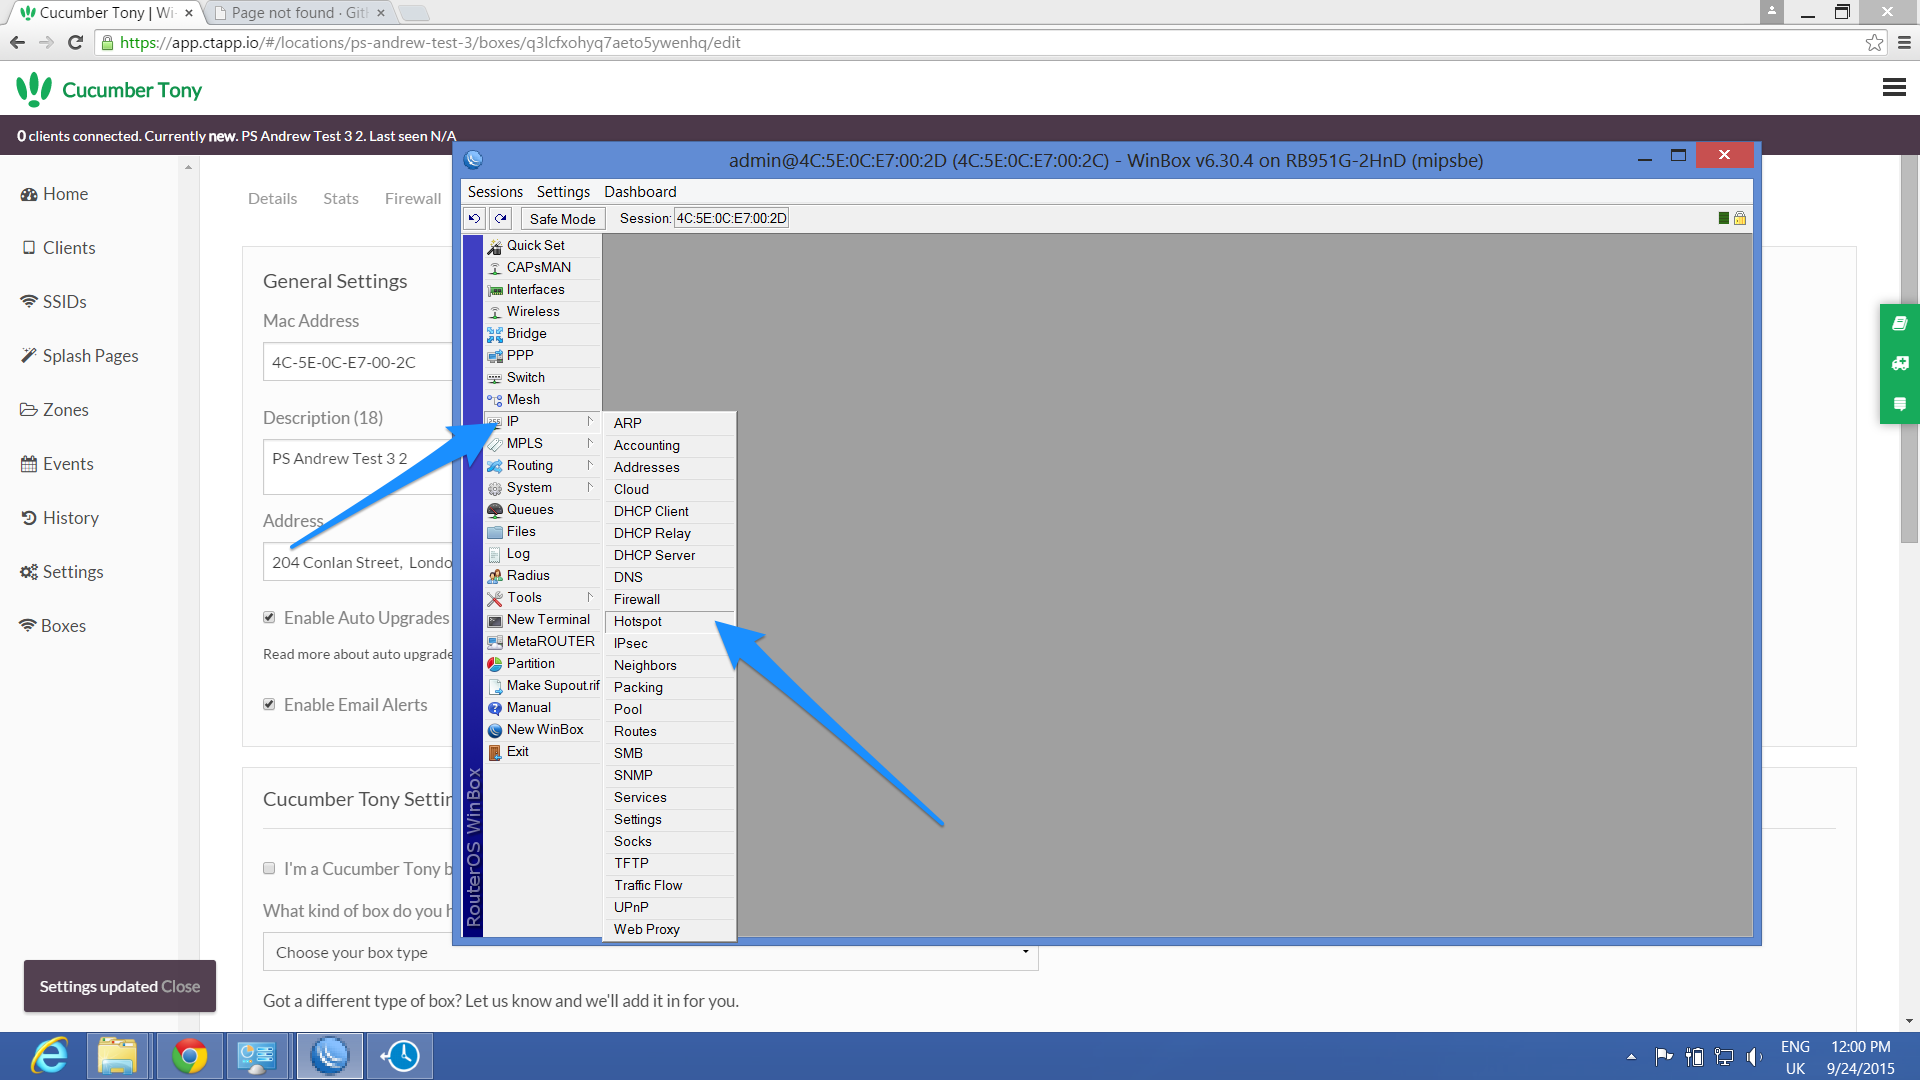The width and height of the screenshot is (1920, 1080).
Task: Open Dashboard menu in WinBox
Action: tap(640, 191)
